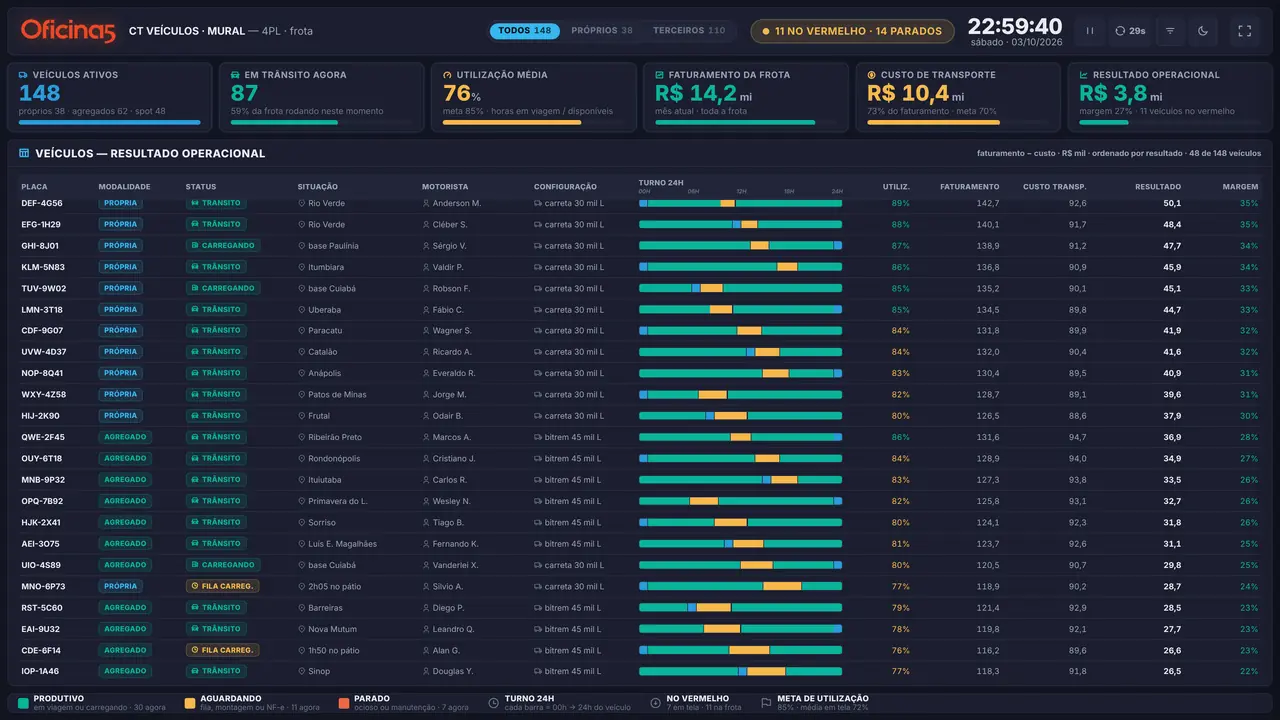The height and width of the screenshot is (720, 1280).
Task: Click the FILA CARREG. status on CDE-6F14 row
Action: (x=222, y=650)
